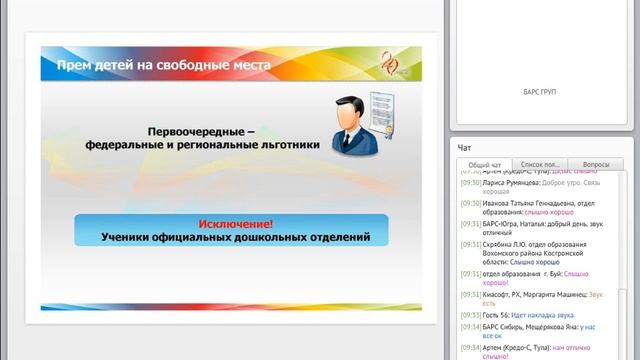Click the 'Чат' panel title
This screenshot has height=360, width=640.
[464, 148]
